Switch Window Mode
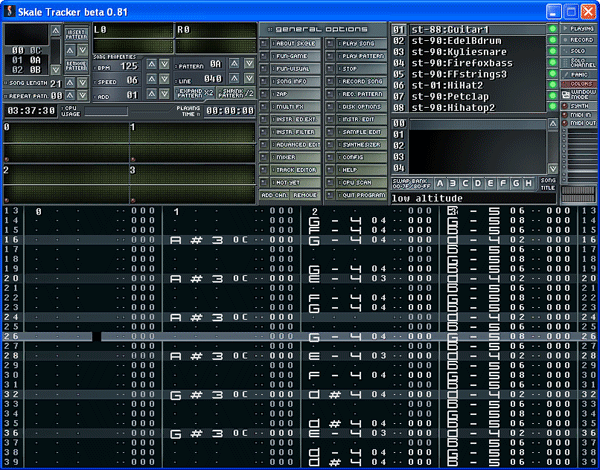The height and width of the screenshot is (470, 600). (x=578, y=94)
